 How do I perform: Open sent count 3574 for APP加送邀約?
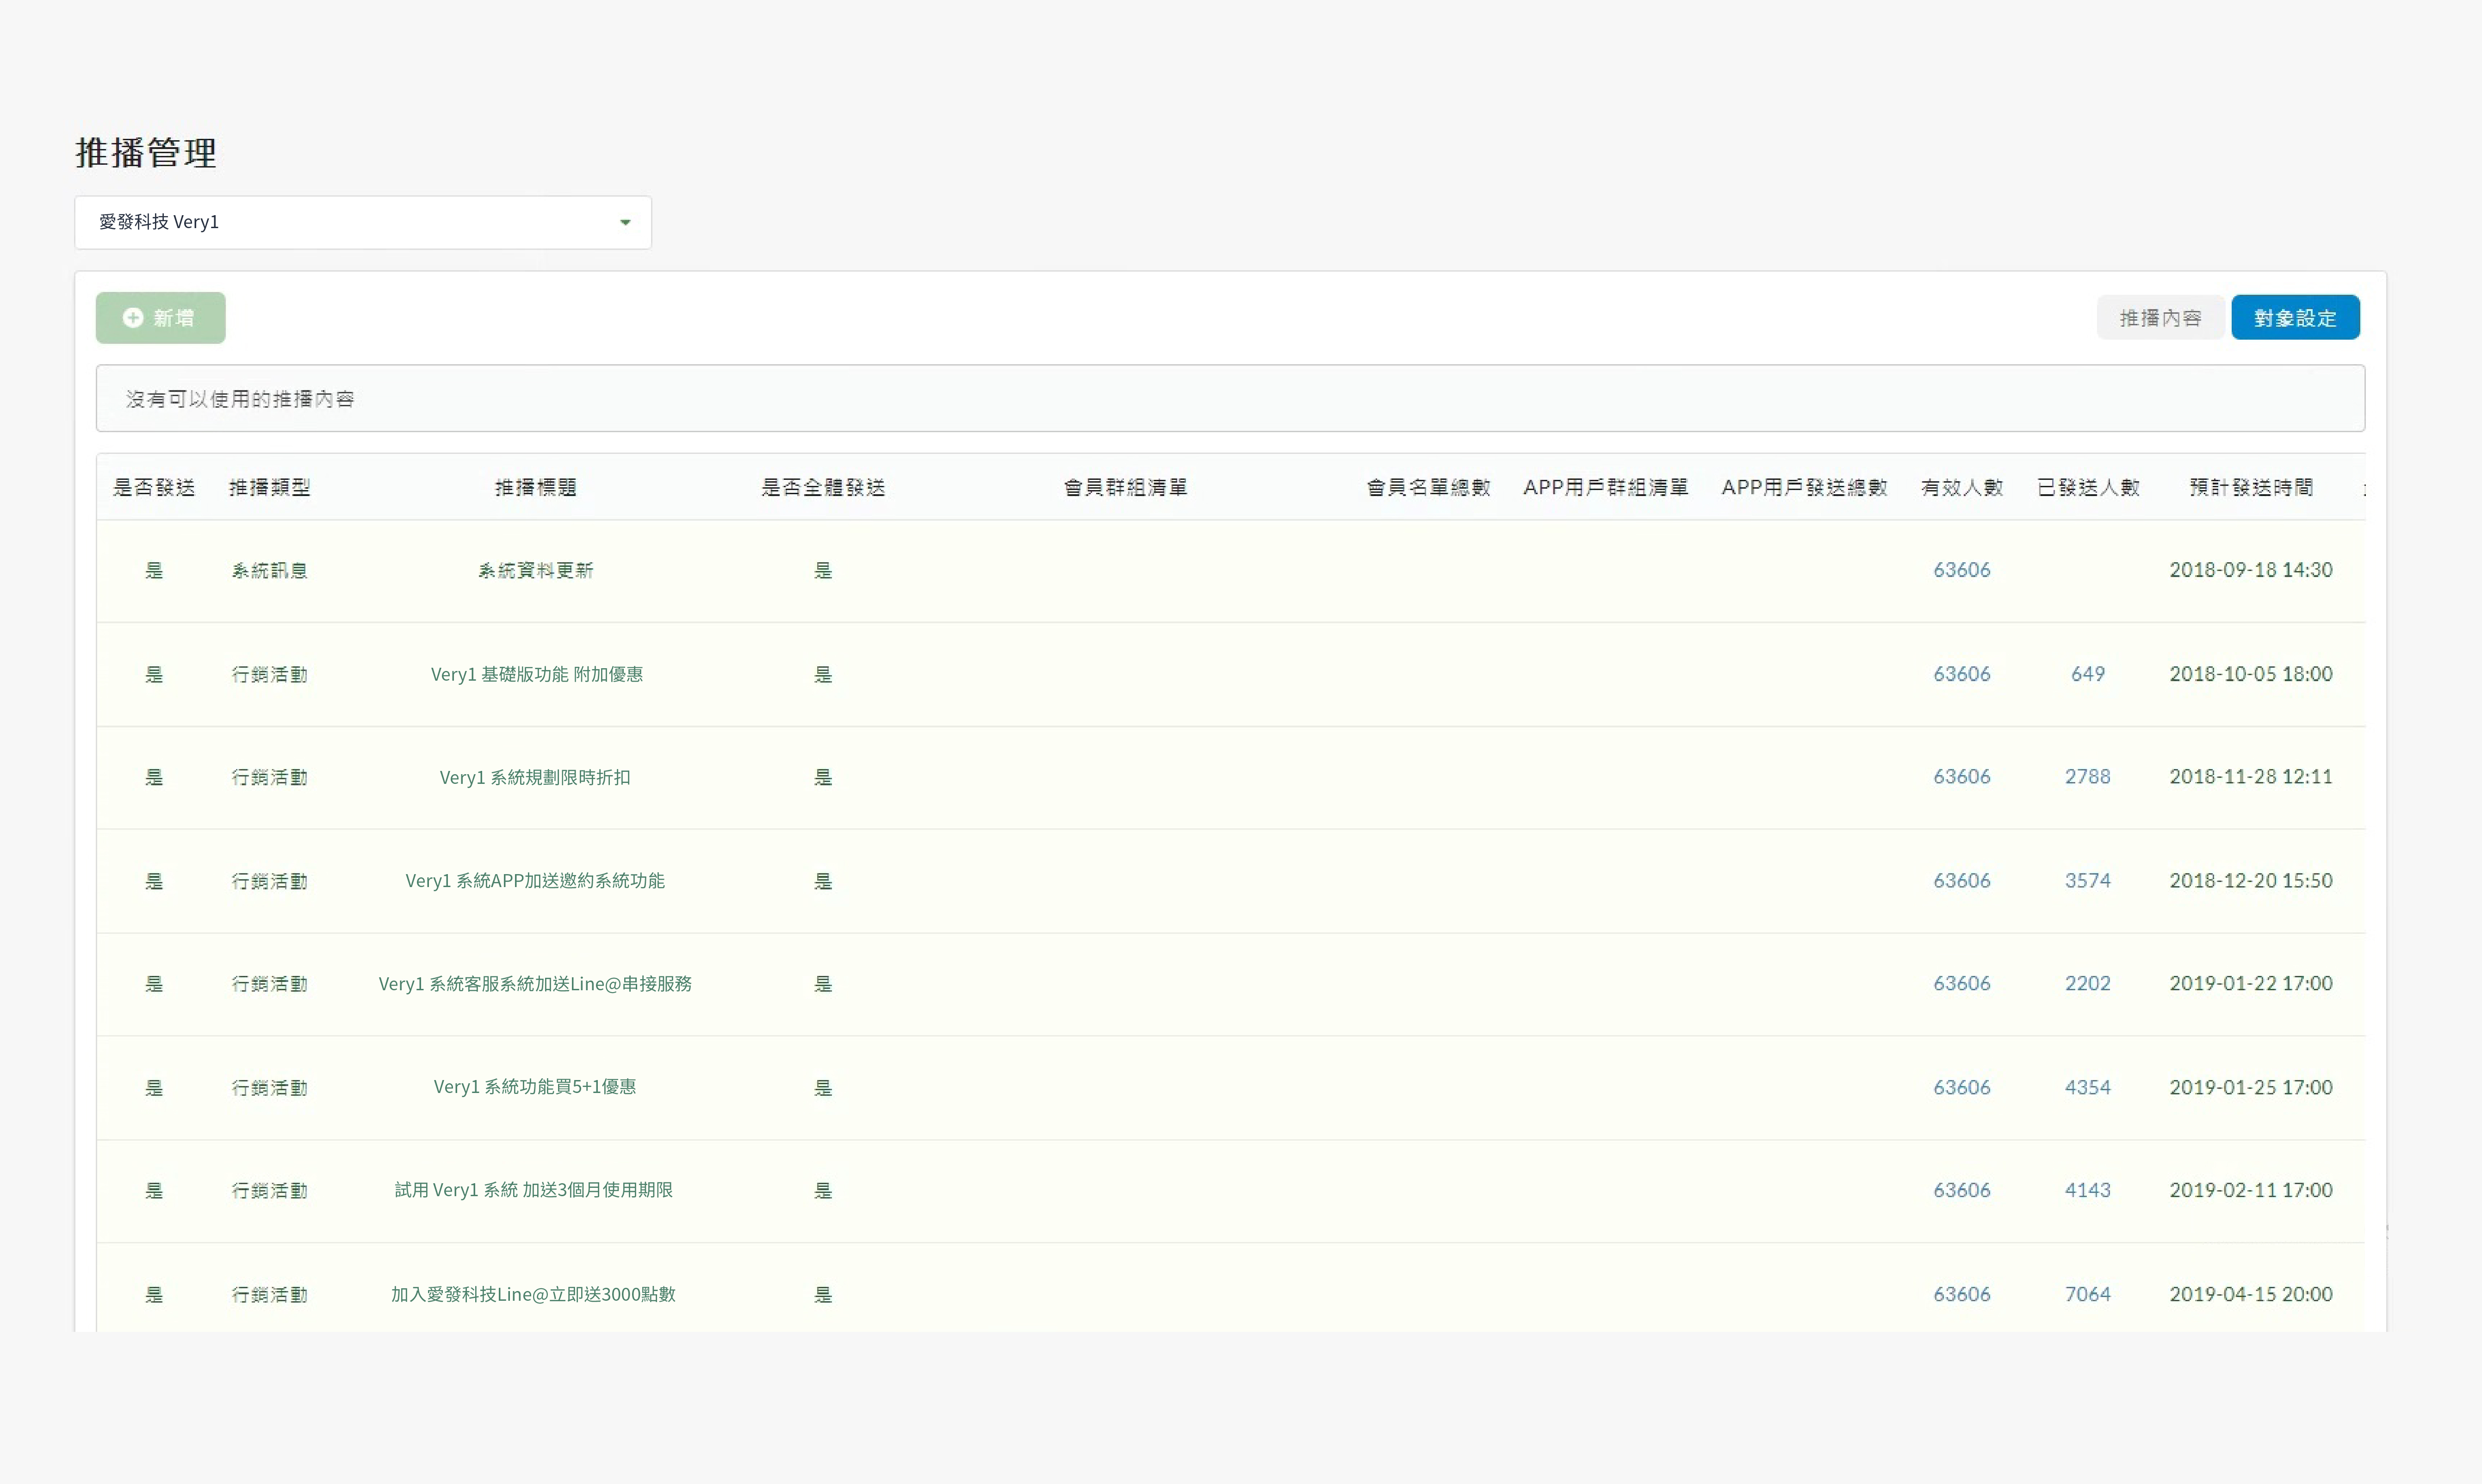[2088, 880]
